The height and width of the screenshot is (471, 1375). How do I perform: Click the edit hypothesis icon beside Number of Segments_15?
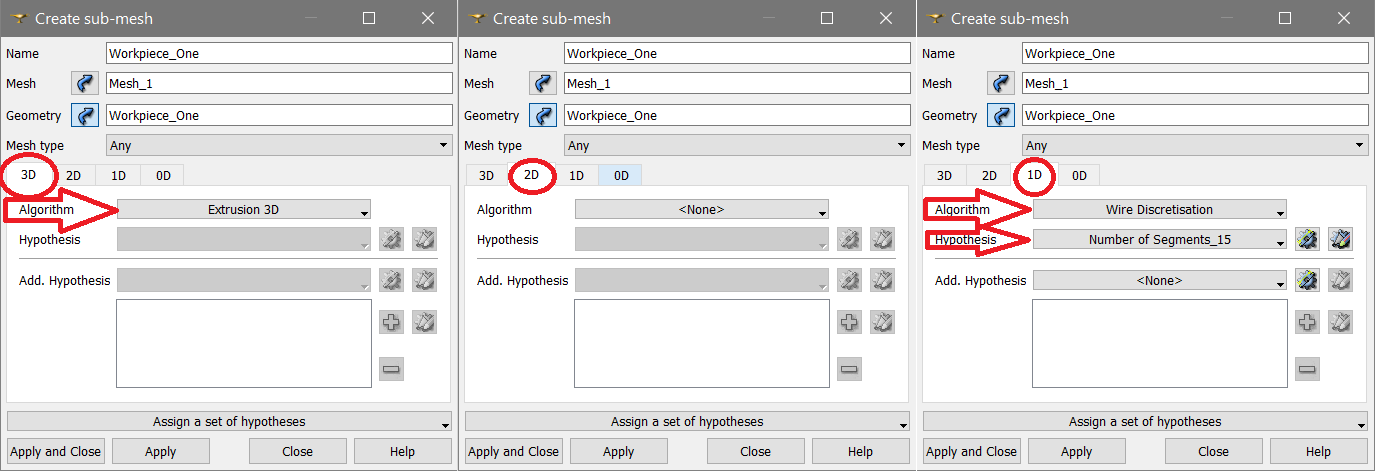coord(1340,239)
